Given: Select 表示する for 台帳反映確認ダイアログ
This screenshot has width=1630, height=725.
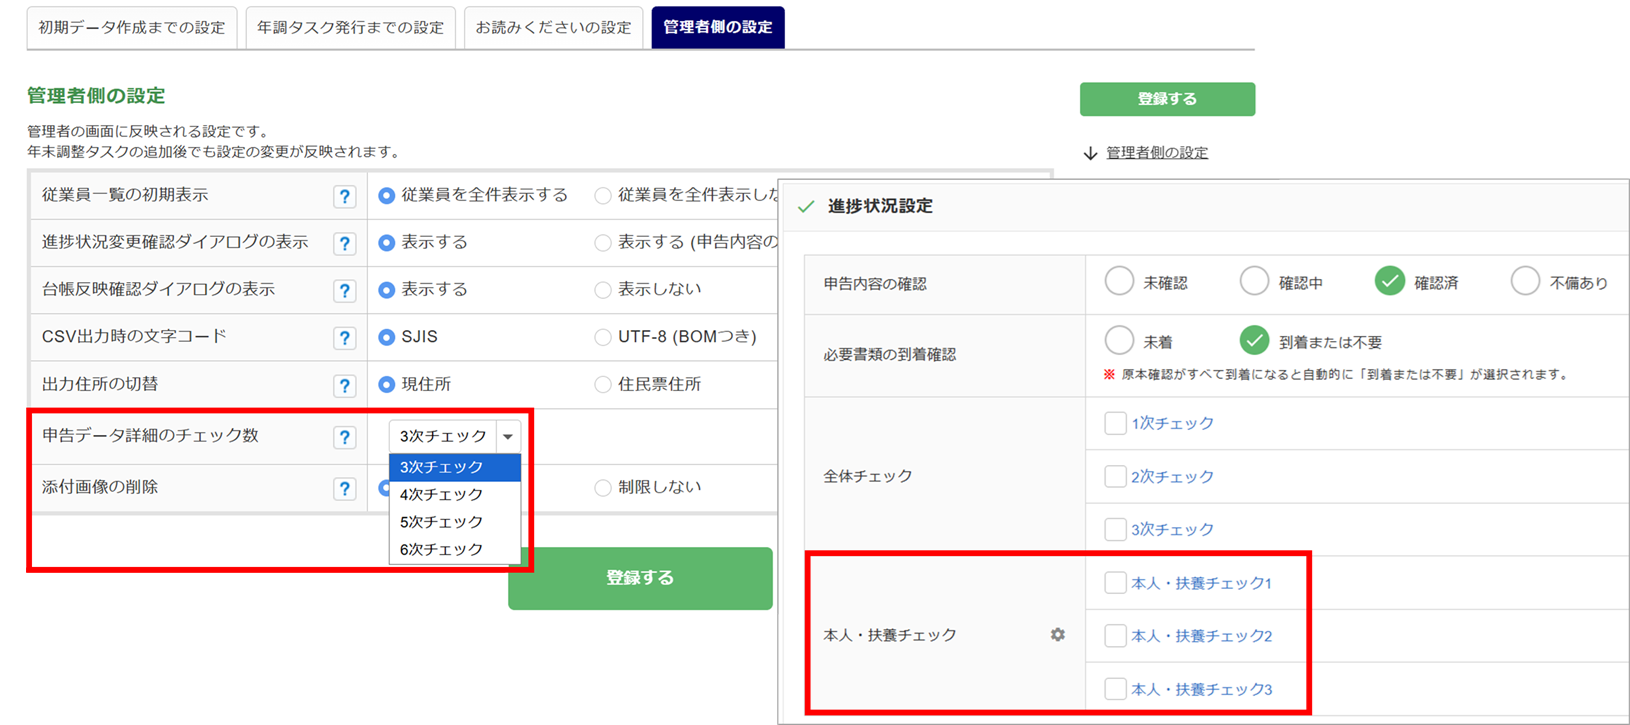Looking at the screenshot, I should (x=386, y=290).
